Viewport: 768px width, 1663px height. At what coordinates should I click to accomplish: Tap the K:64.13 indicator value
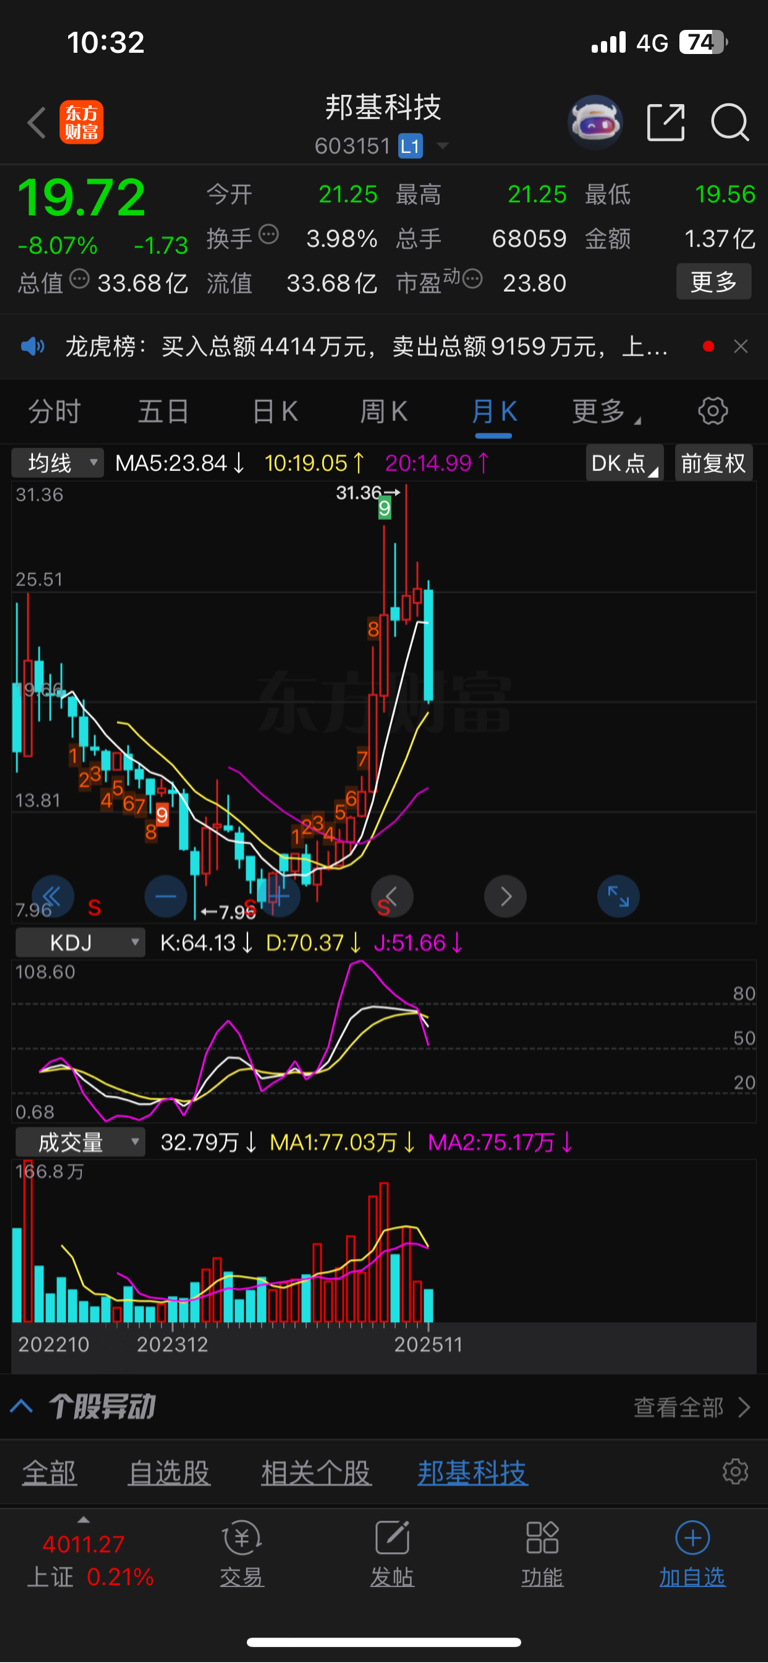click(x=207, y=943)
